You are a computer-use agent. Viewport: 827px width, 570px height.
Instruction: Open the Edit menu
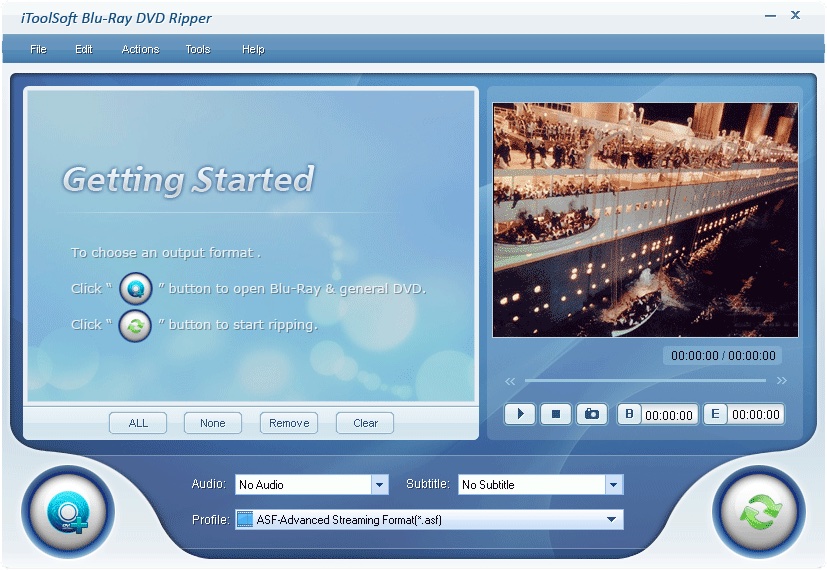(83, 49)
